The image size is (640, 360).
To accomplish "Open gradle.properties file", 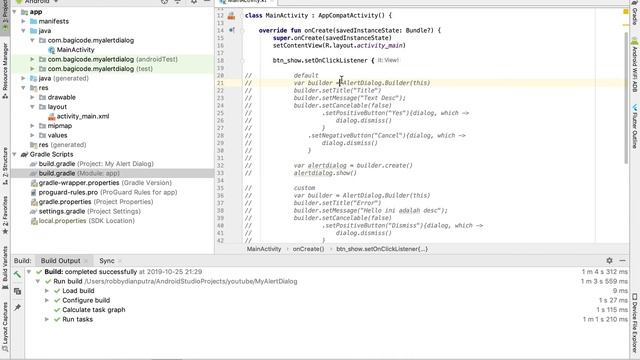I will [x=96, y=202].
